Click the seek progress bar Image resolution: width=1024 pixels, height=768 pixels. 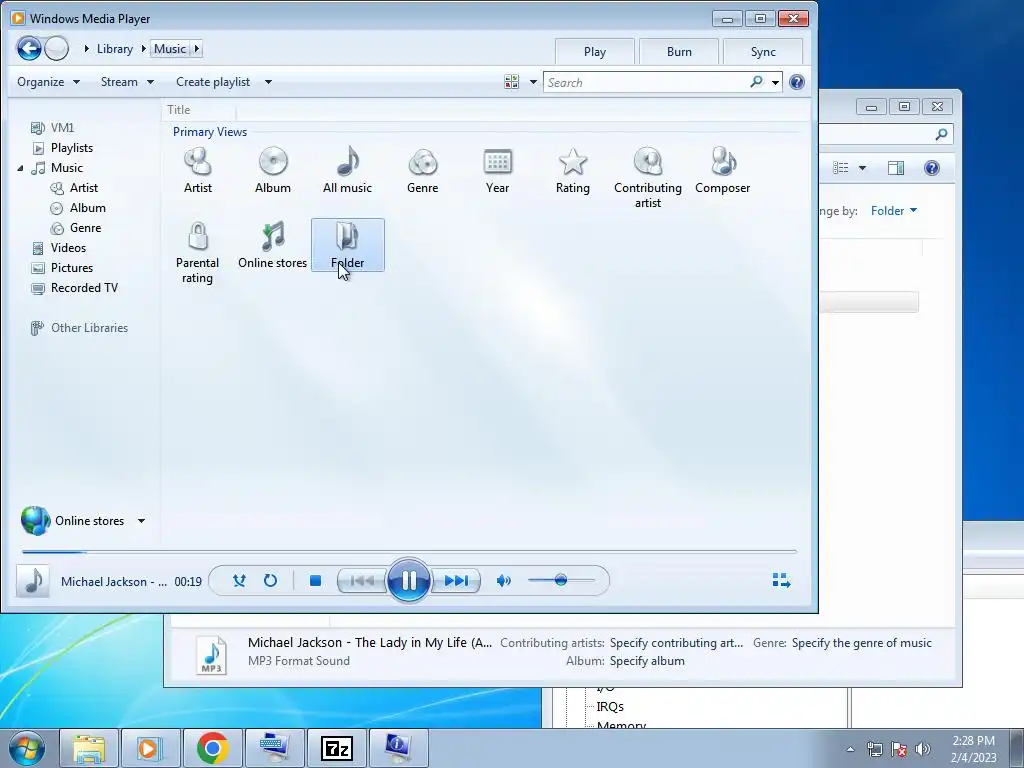pyautogui.click(x=409, y=552)
